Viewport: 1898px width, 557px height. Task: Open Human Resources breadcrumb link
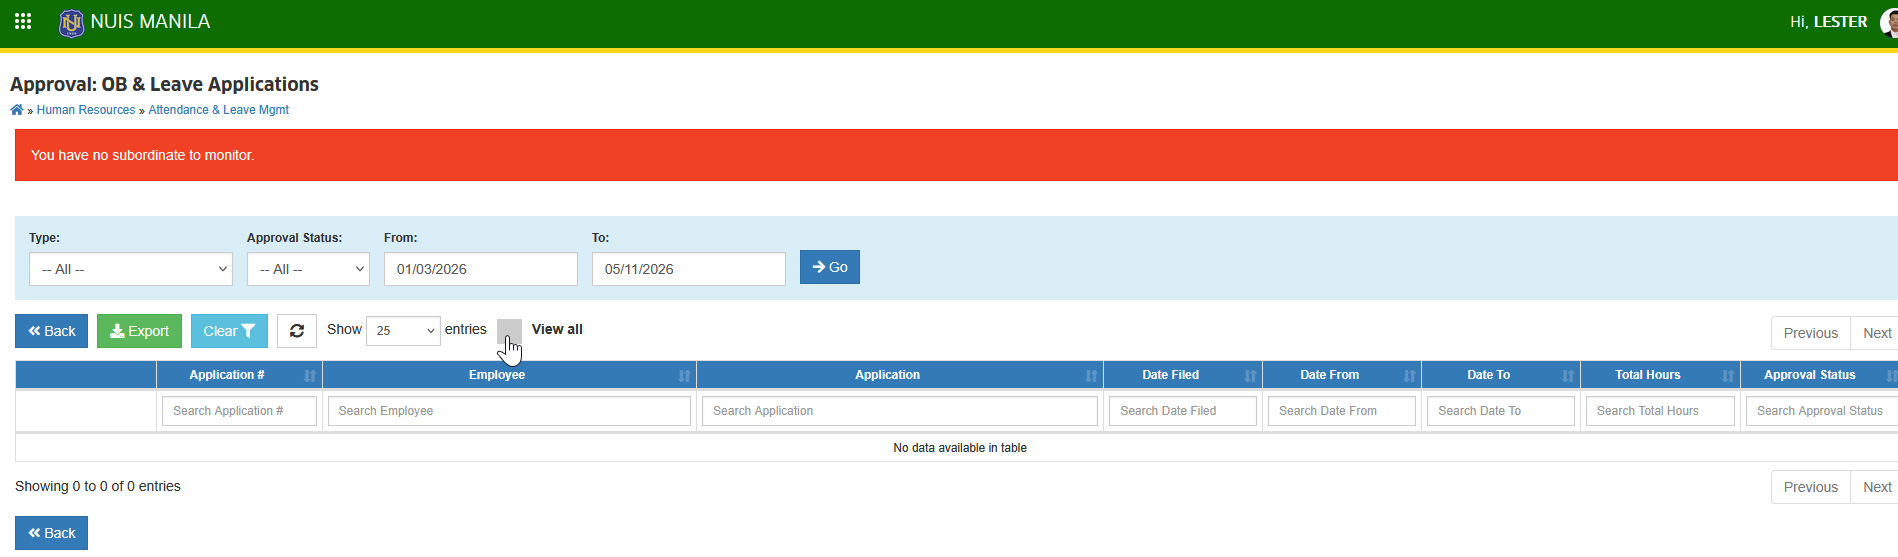tap(86, 110)
